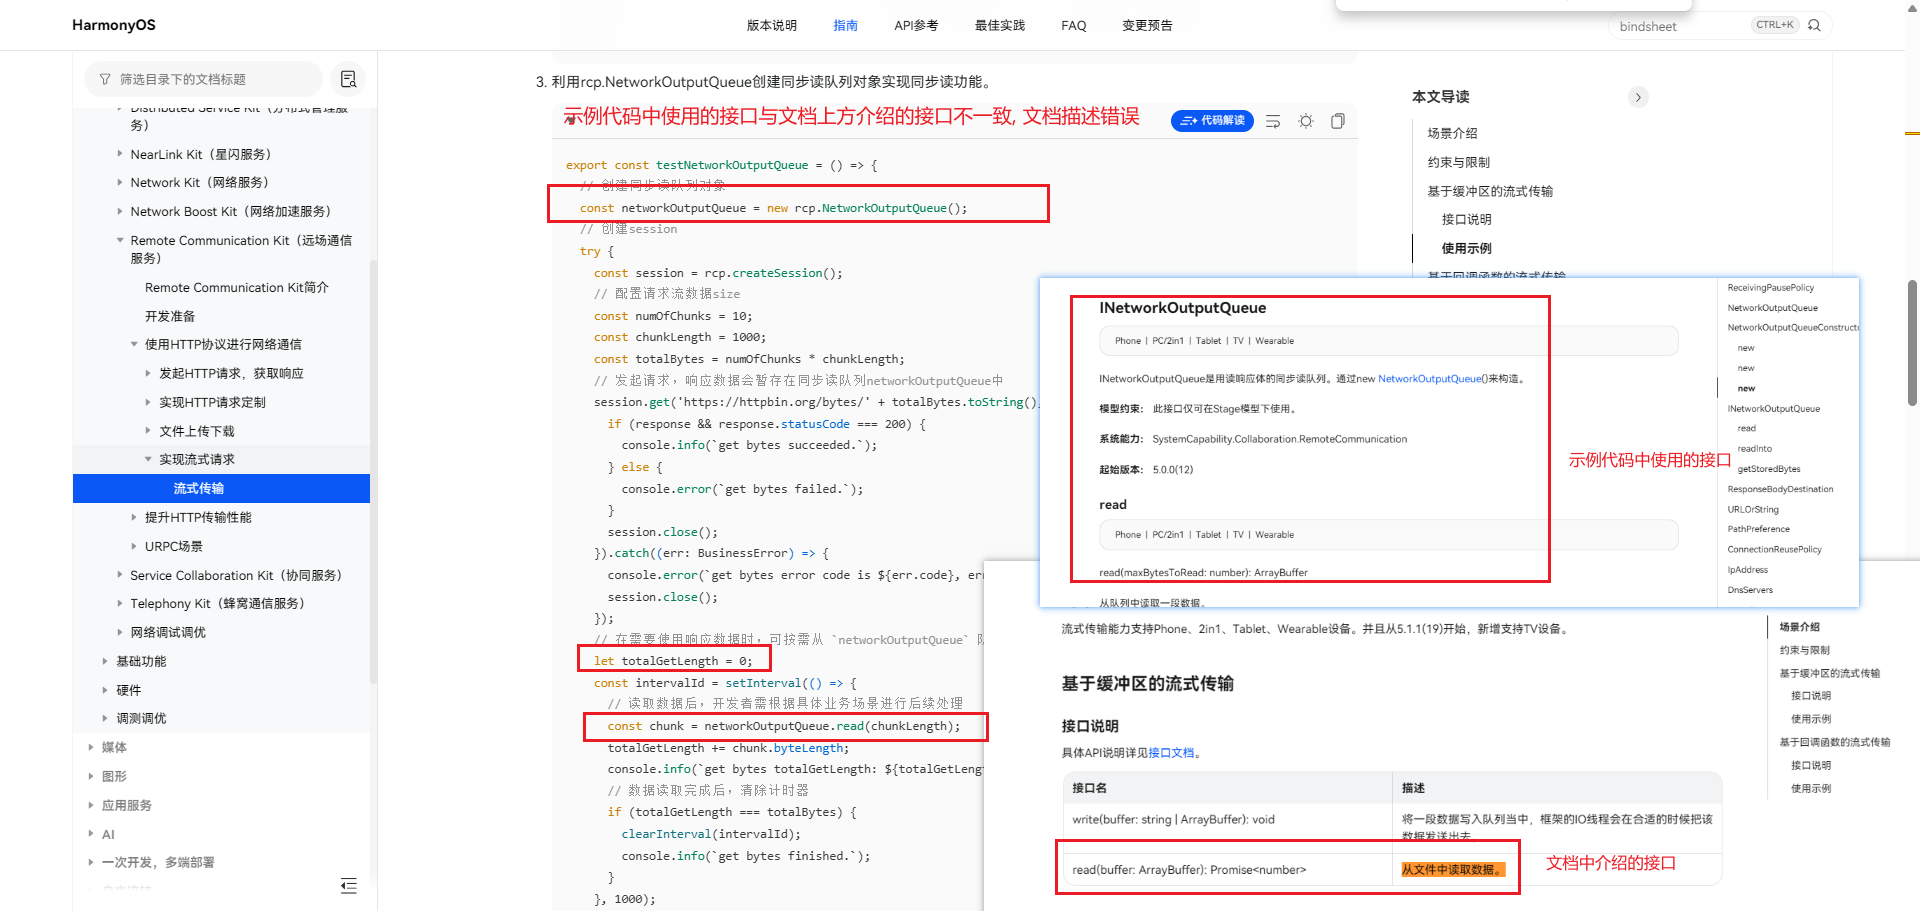
Task: Open Remote Communication Kit简介 page
Action: [x=237, y=287]
